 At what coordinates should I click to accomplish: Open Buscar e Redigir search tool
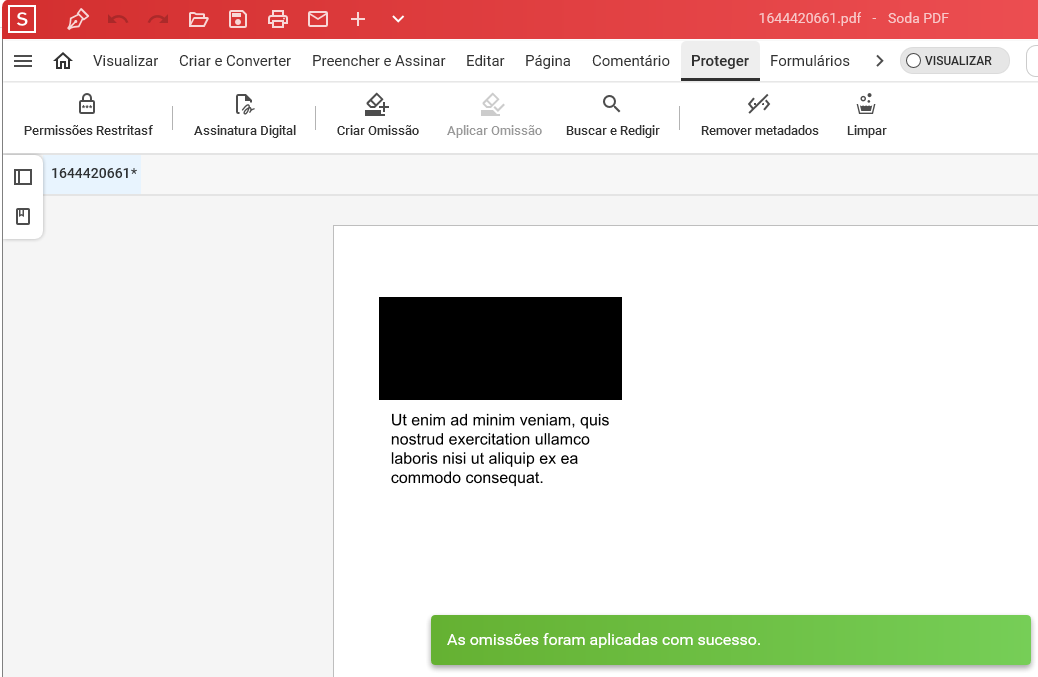coord(612,115)
